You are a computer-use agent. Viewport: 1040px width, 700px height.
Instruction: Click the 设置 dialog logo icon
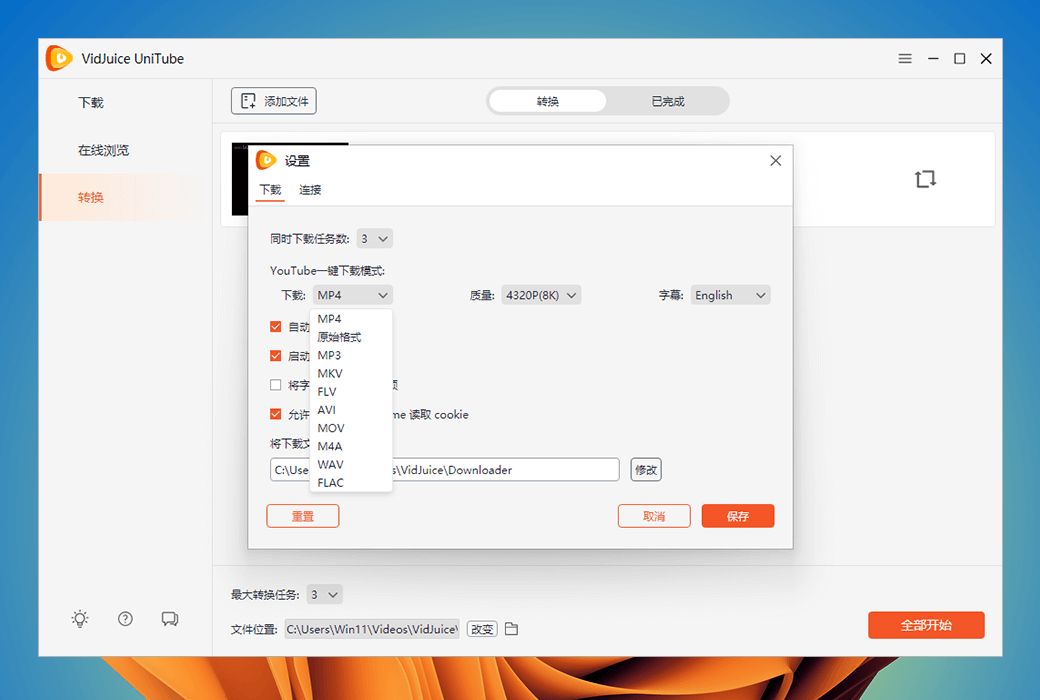pyautogui.click(x=266, y=160)
